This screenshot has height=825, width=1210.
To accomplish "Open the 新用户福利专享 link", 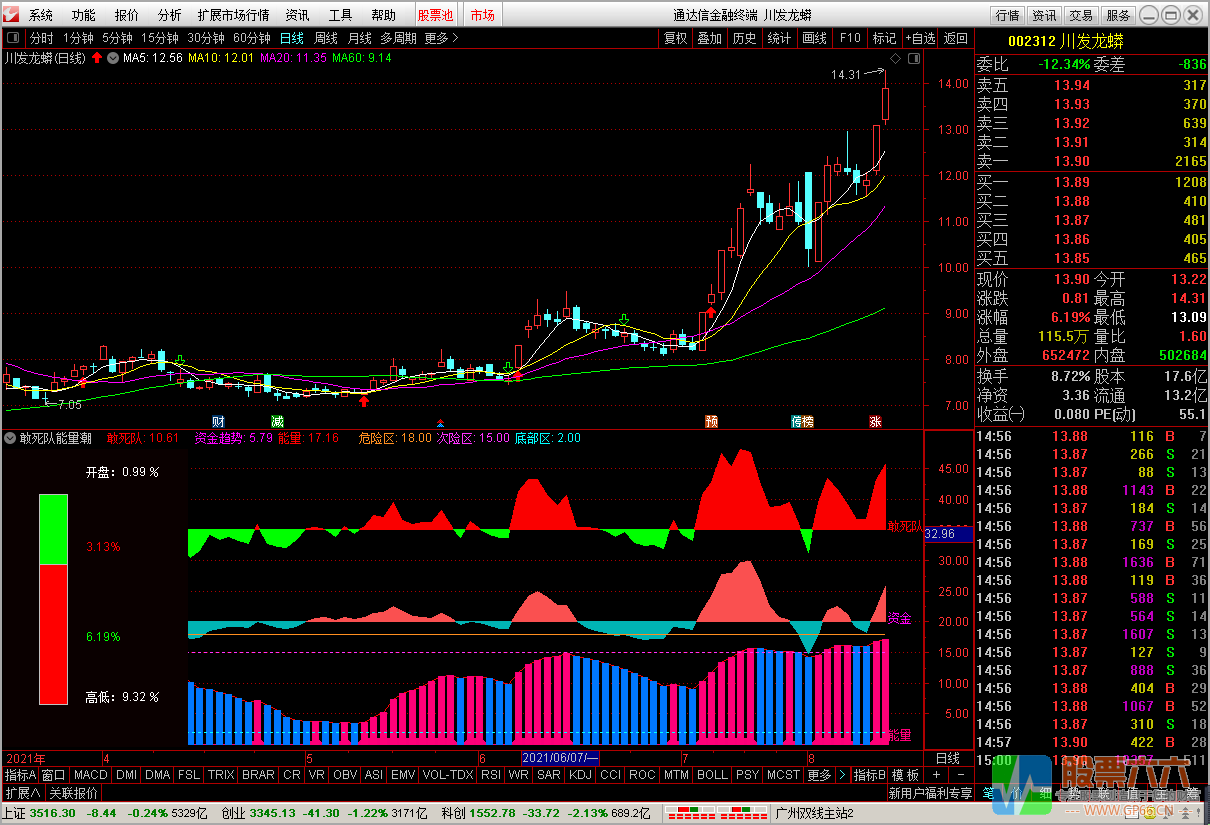I will pos(930,794).
